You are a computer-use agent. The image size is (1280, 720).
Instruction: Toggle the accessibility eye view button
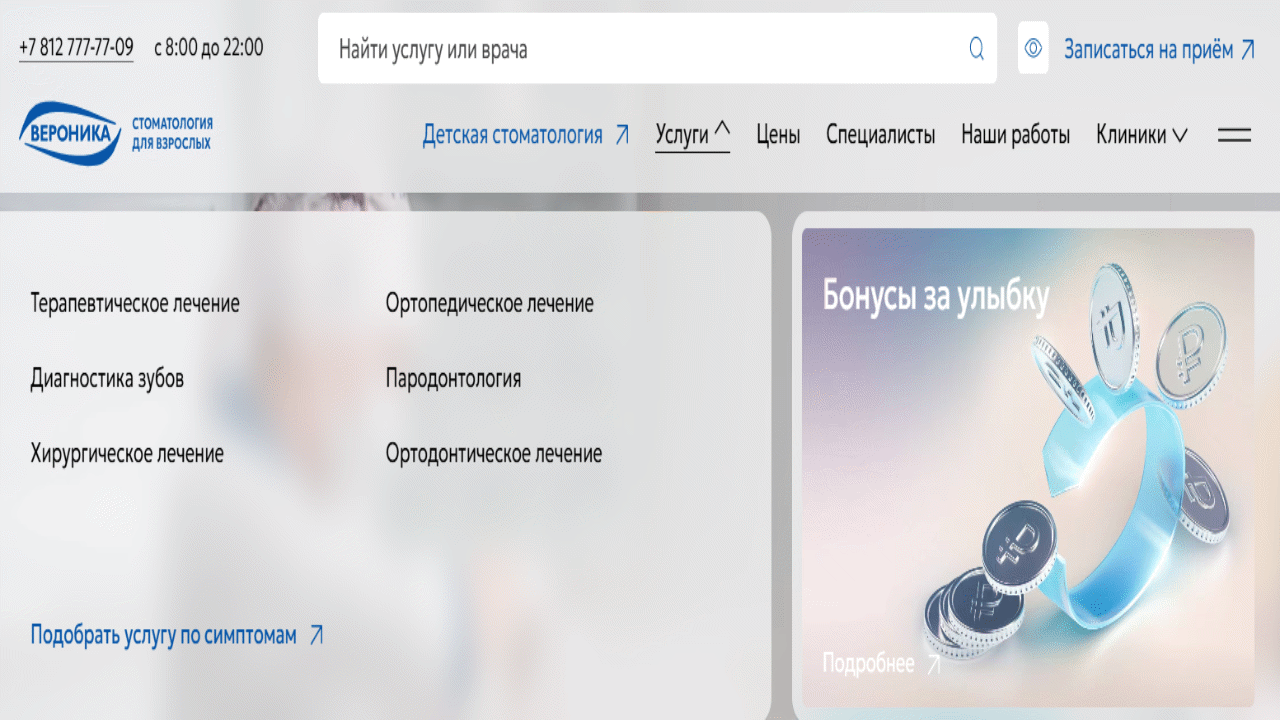pyautogui.click(x=1033, y=49)
